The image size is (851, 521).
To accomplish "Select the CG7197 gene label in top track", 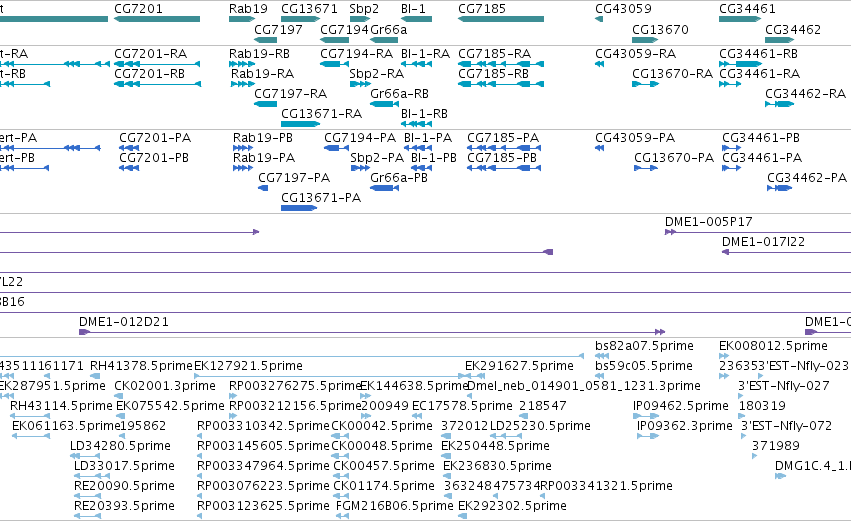I will (x=278, y=29).
